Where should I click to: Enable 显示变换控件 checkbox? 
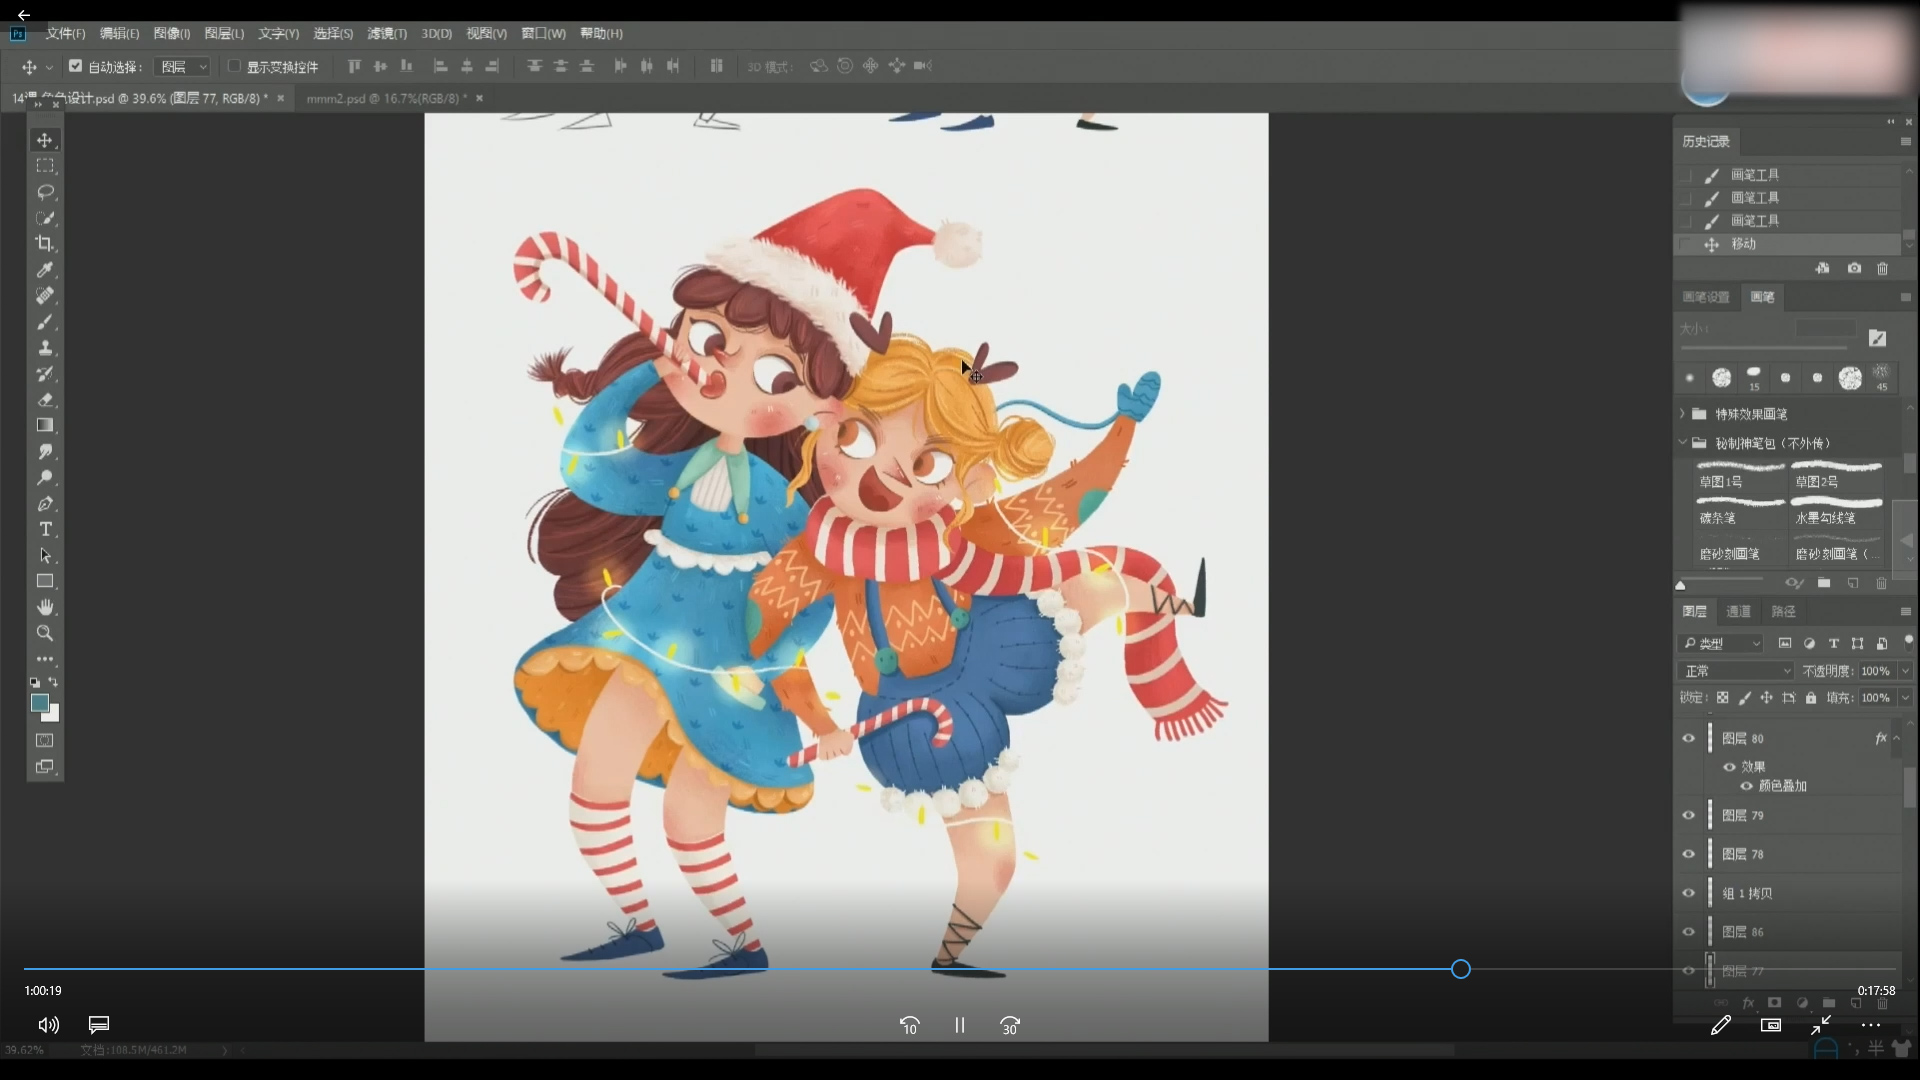(234, 66)
